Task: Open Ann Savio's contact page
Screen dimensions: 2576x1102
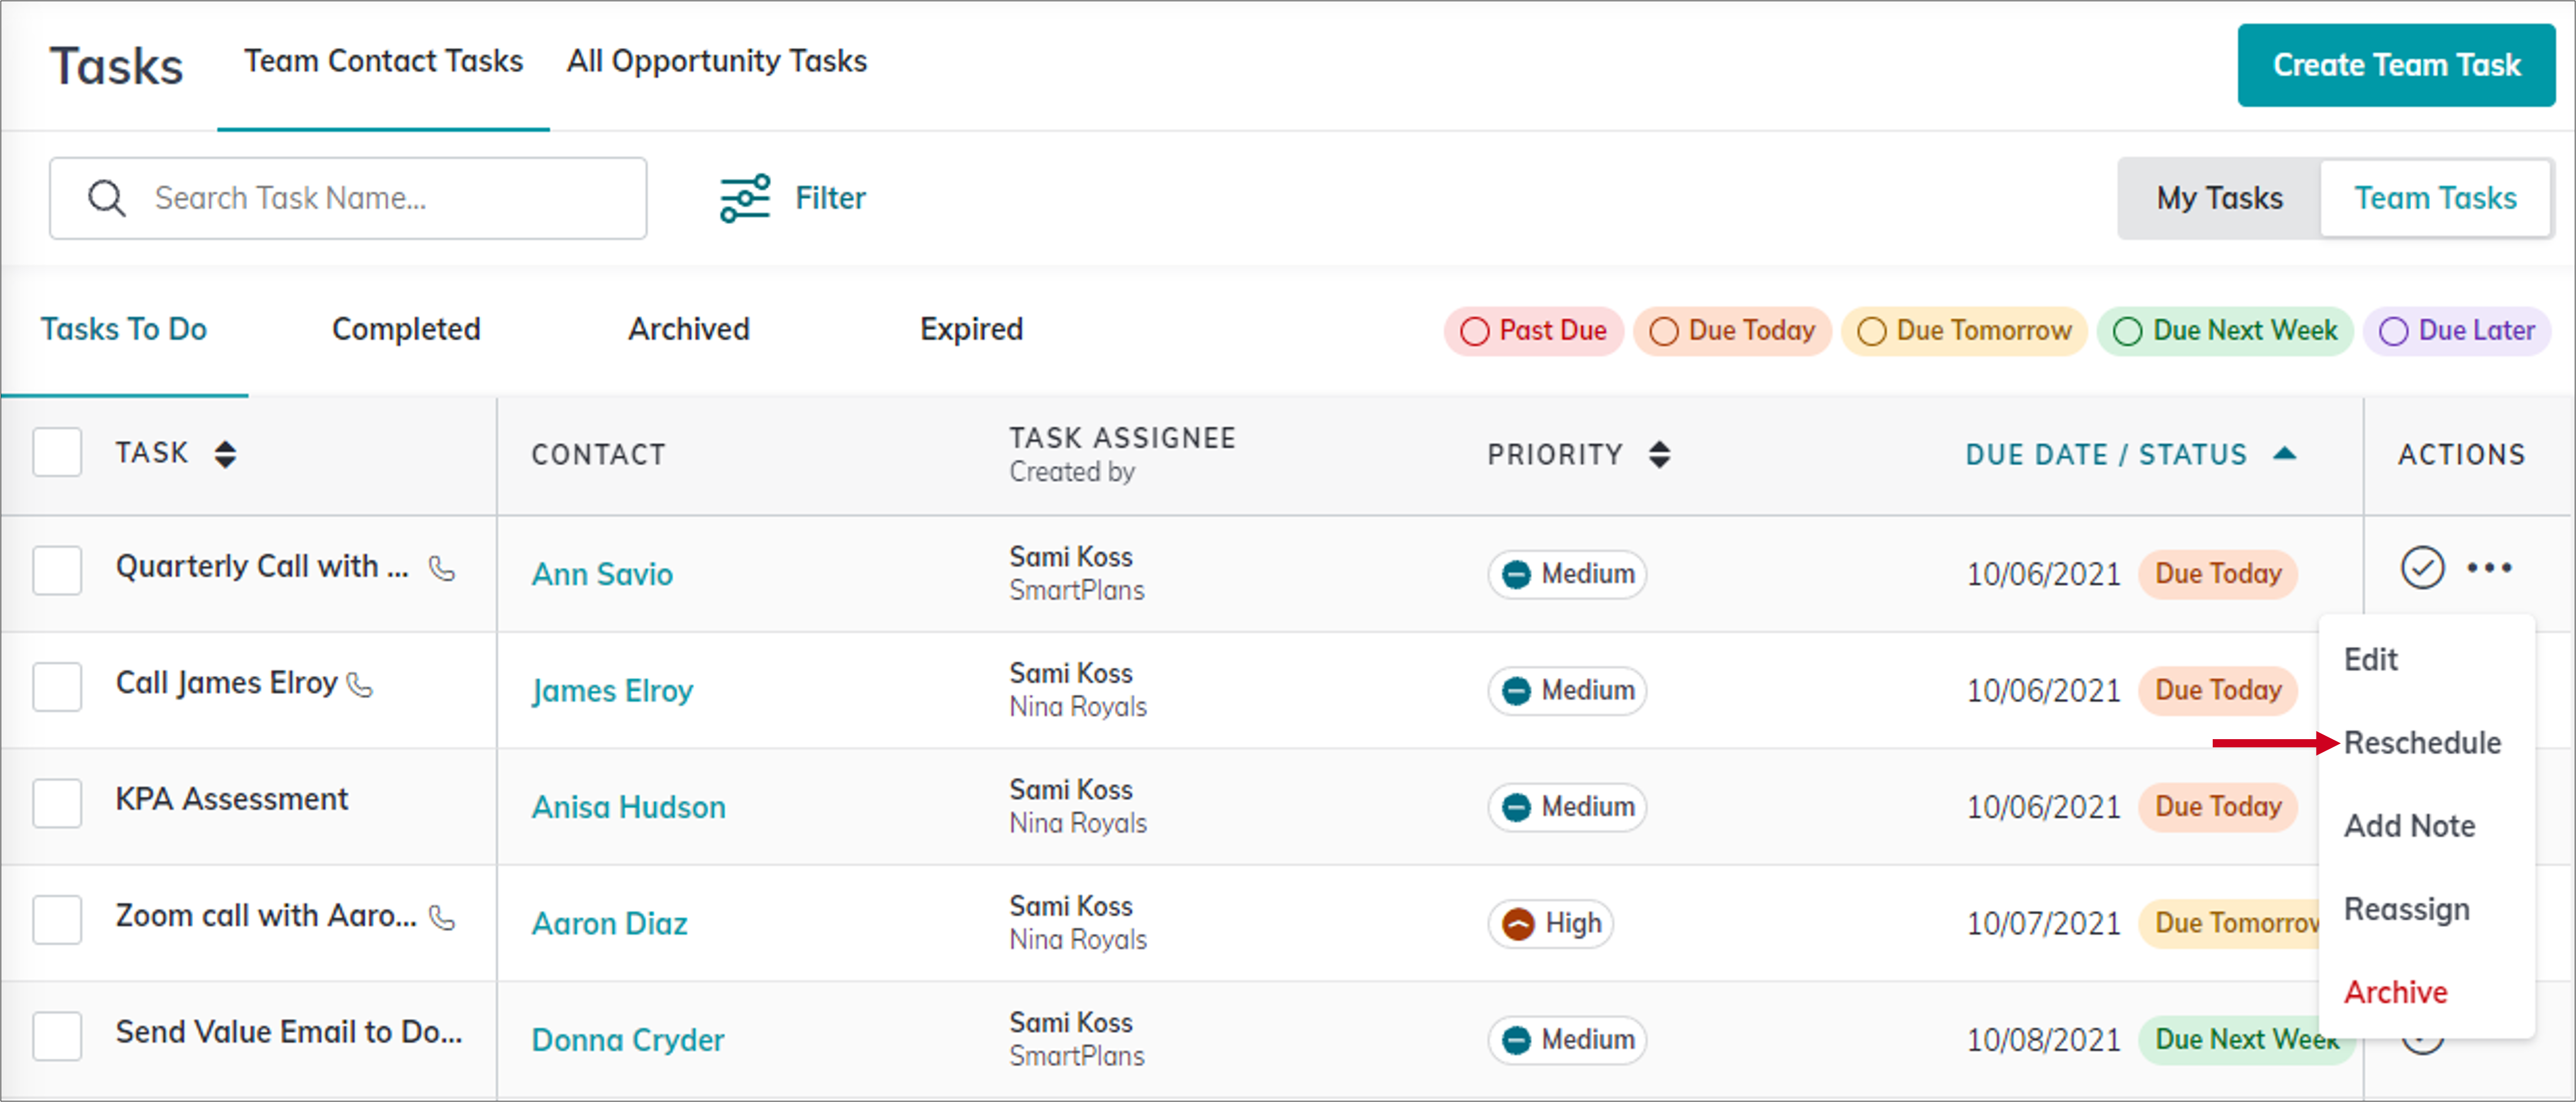Action: [x=601, y=573]
